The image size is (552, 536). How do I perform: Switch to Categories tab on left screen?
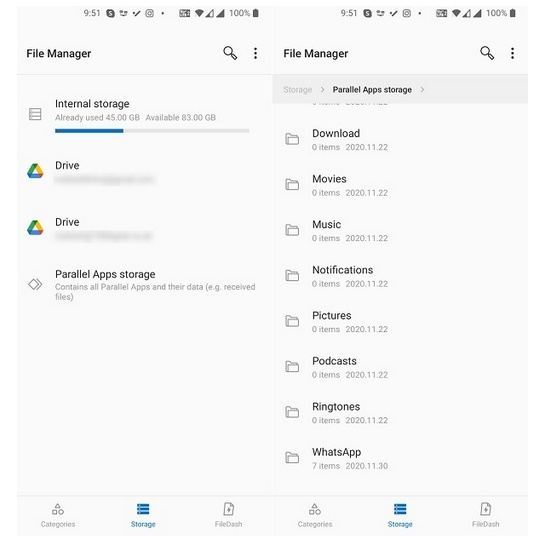pyautogui.click(x=58, y=516)
